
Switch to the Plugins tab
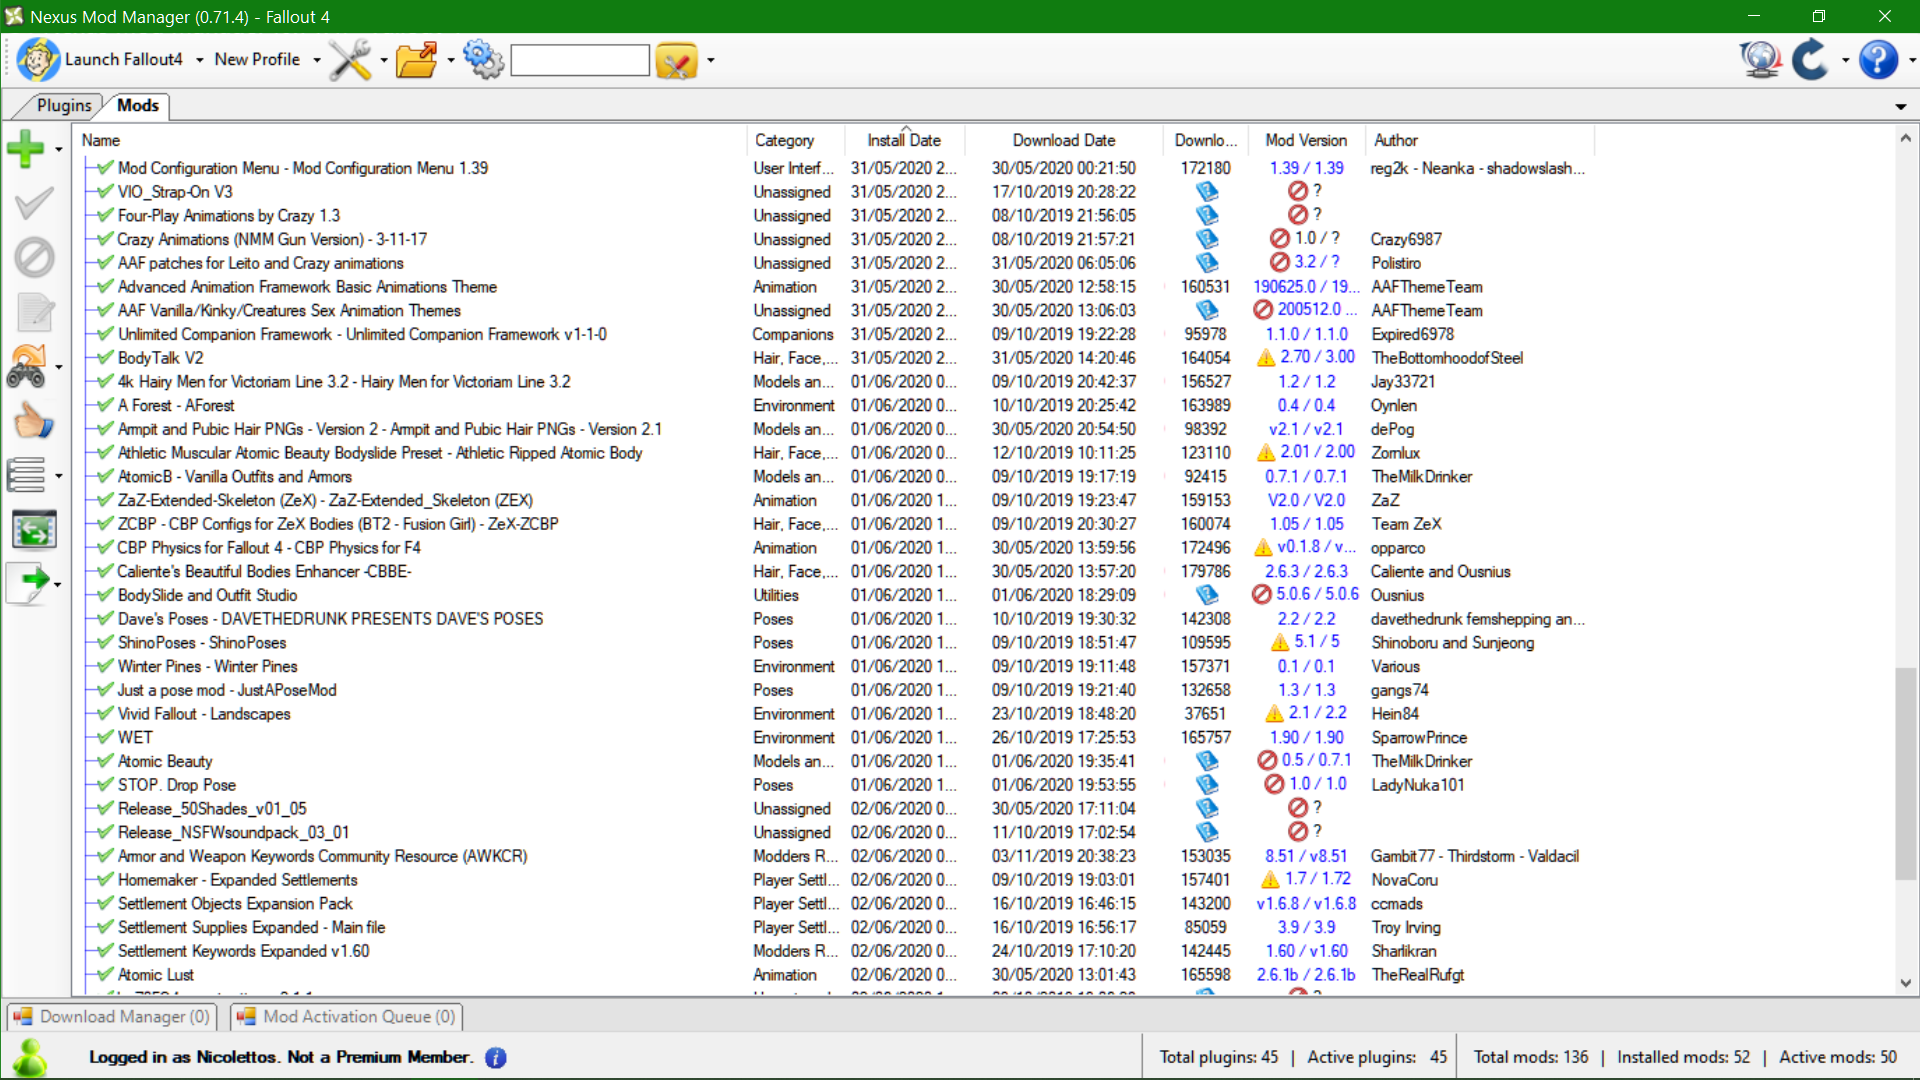[64, 105]
